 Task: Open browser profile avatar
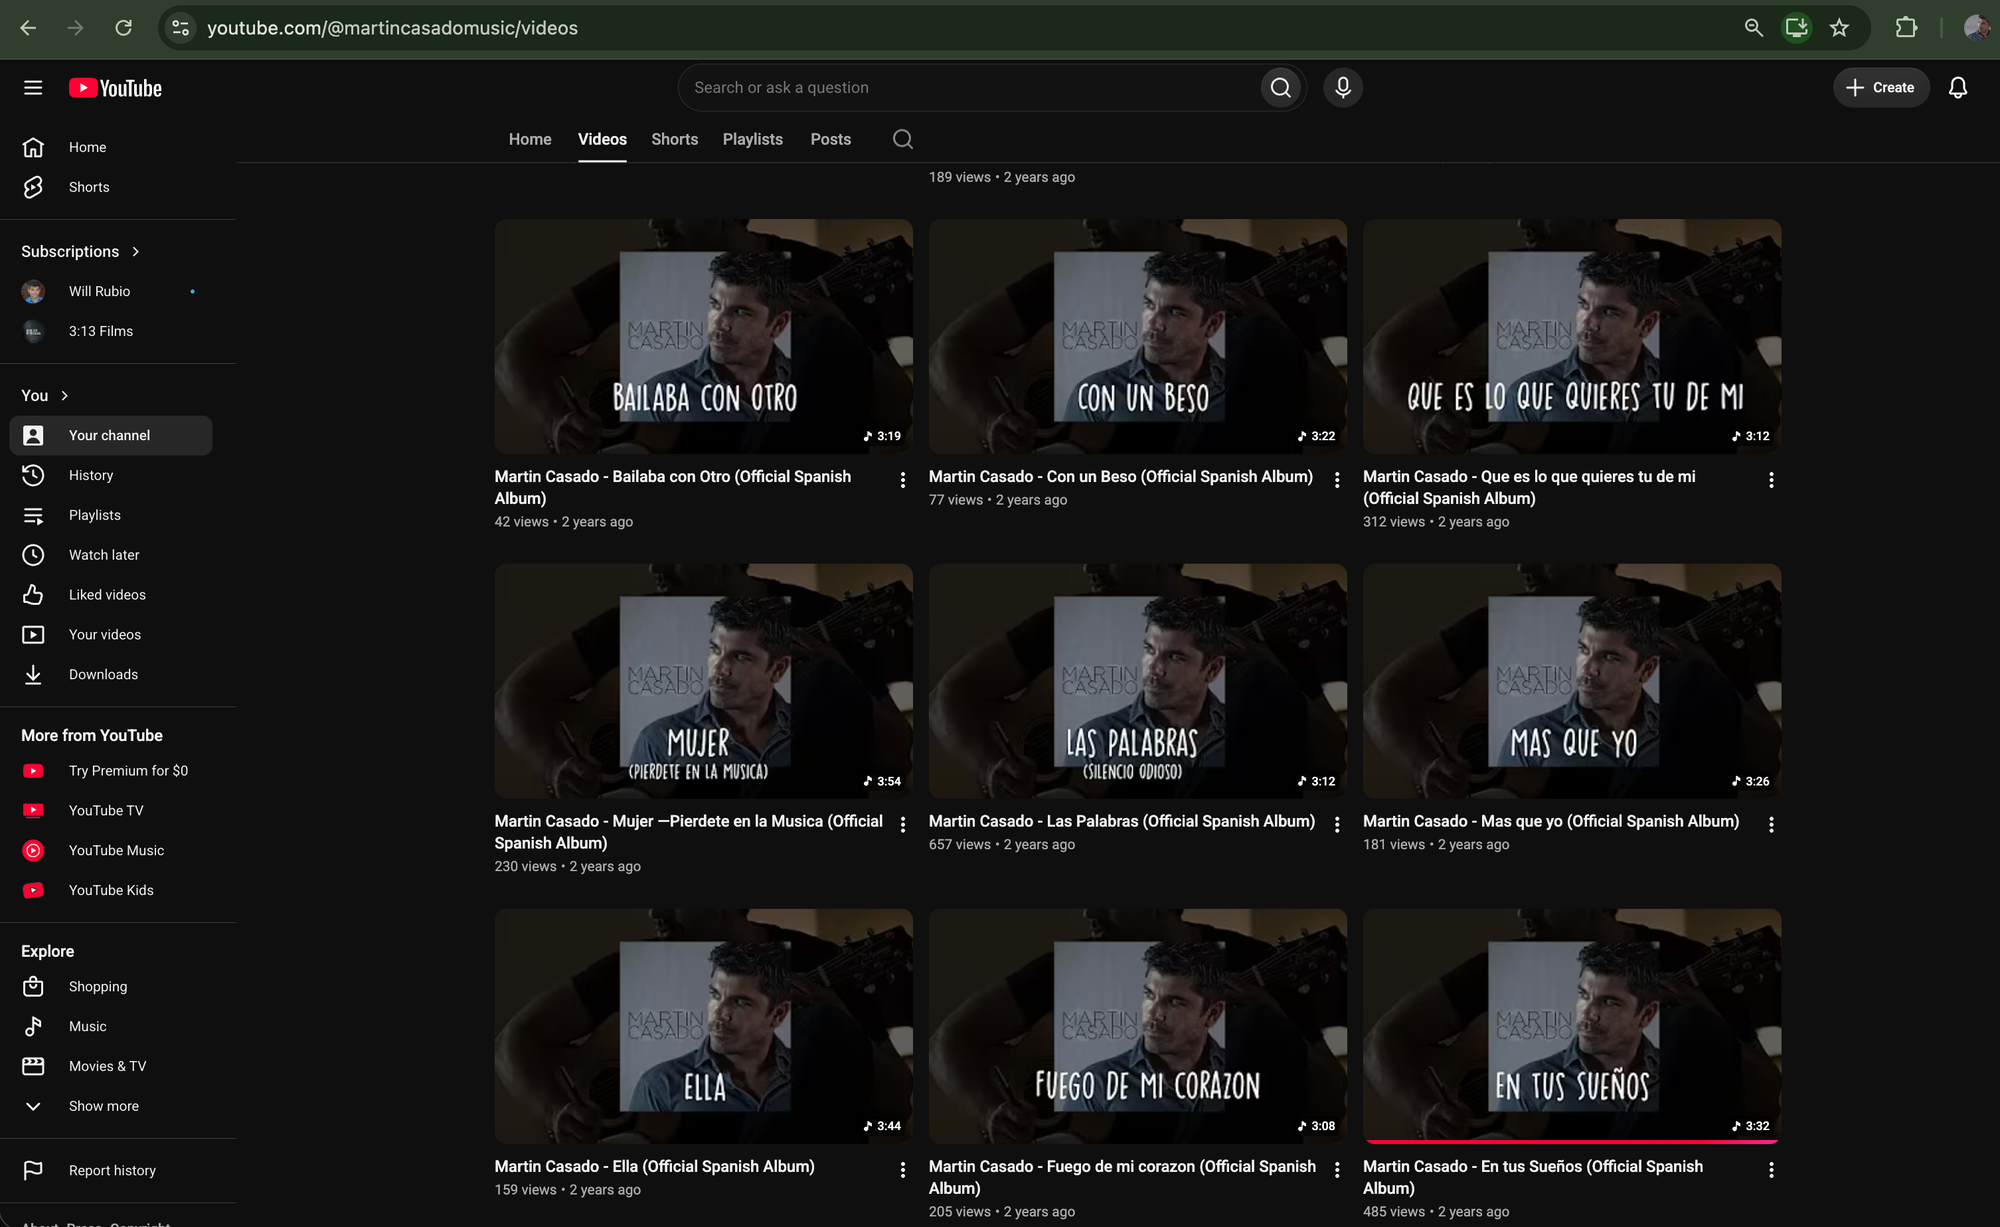pyautogui.click(x=1976, y=28)
